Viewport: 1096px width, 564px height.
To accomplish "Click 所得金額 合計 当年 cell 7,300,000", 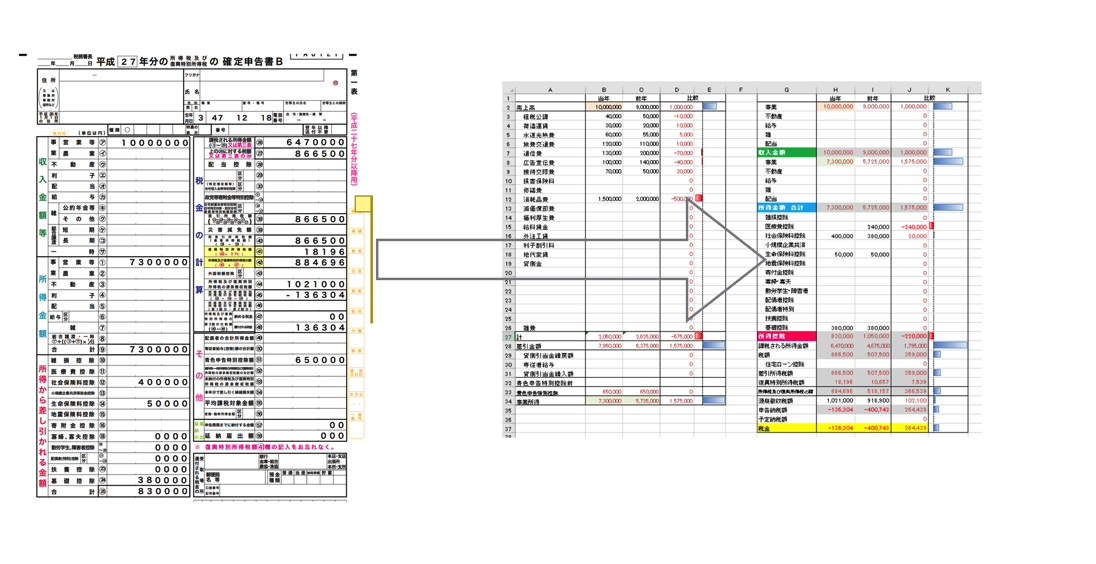I will coord(835,208).
